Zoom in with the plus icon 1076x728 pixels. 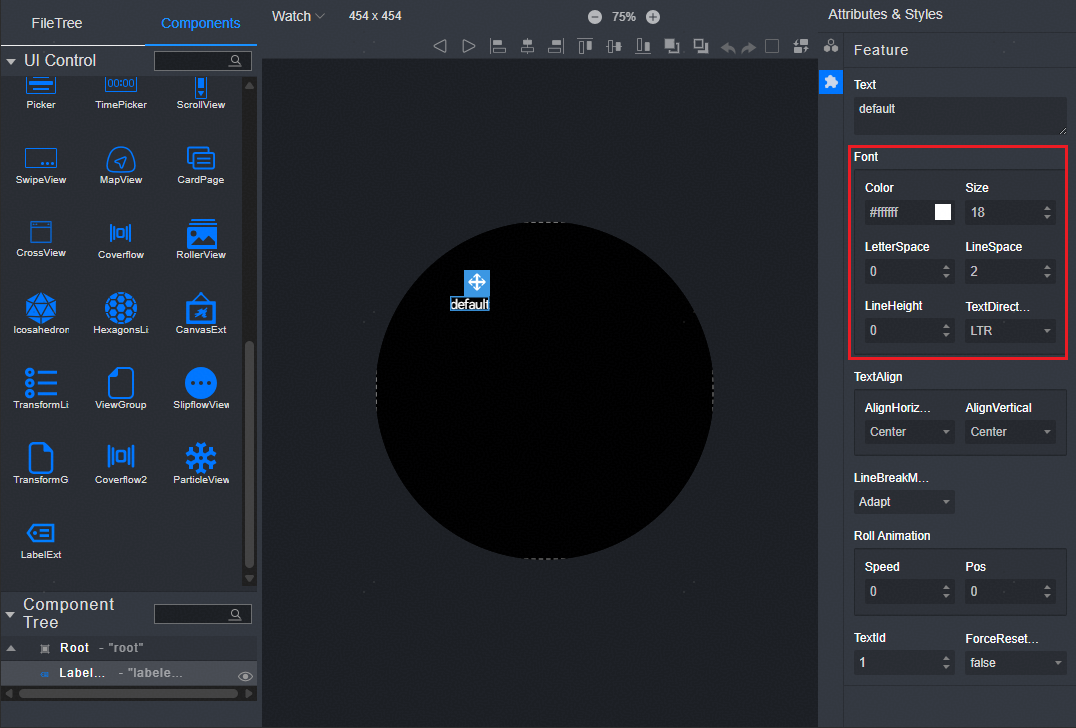click(653, 17)
